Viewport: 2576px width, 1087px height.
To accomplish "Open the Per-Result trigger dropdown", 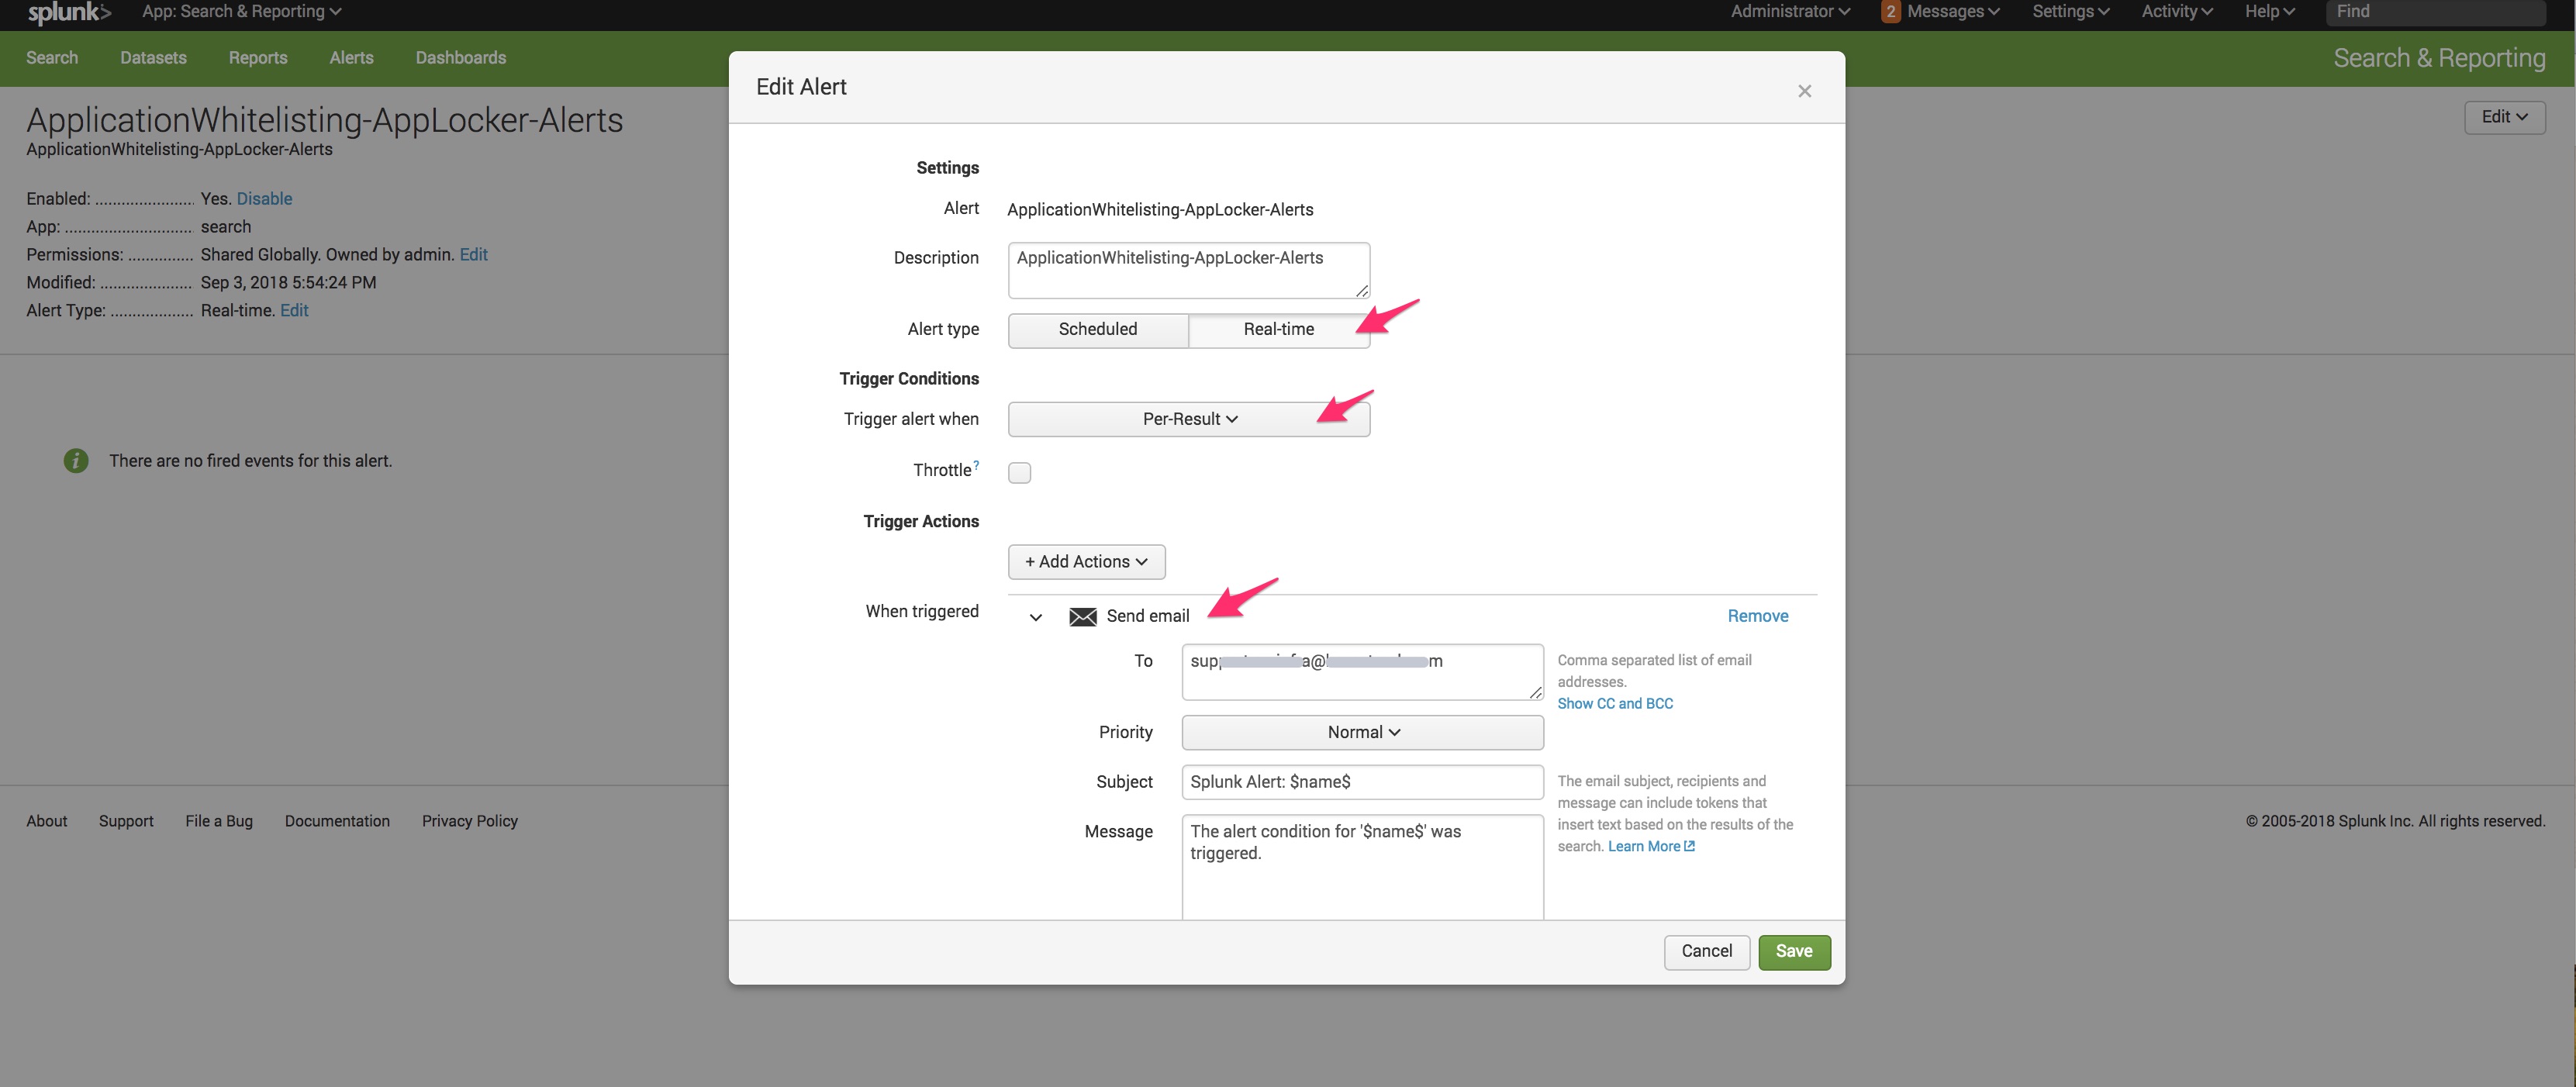I will tap(1189, 418).
